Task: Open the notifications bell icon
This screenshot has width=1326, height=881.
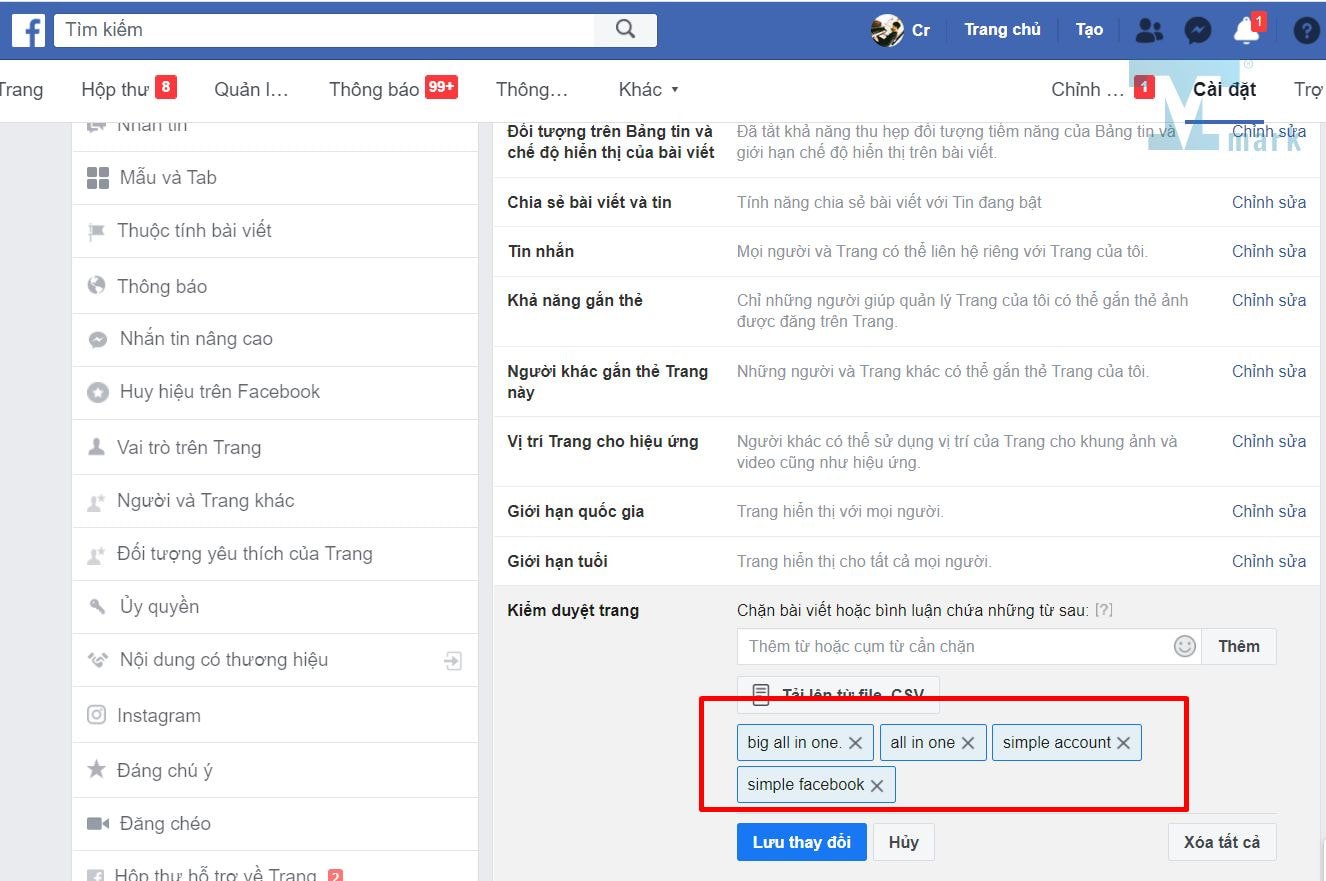Action: pos(1246,30)
